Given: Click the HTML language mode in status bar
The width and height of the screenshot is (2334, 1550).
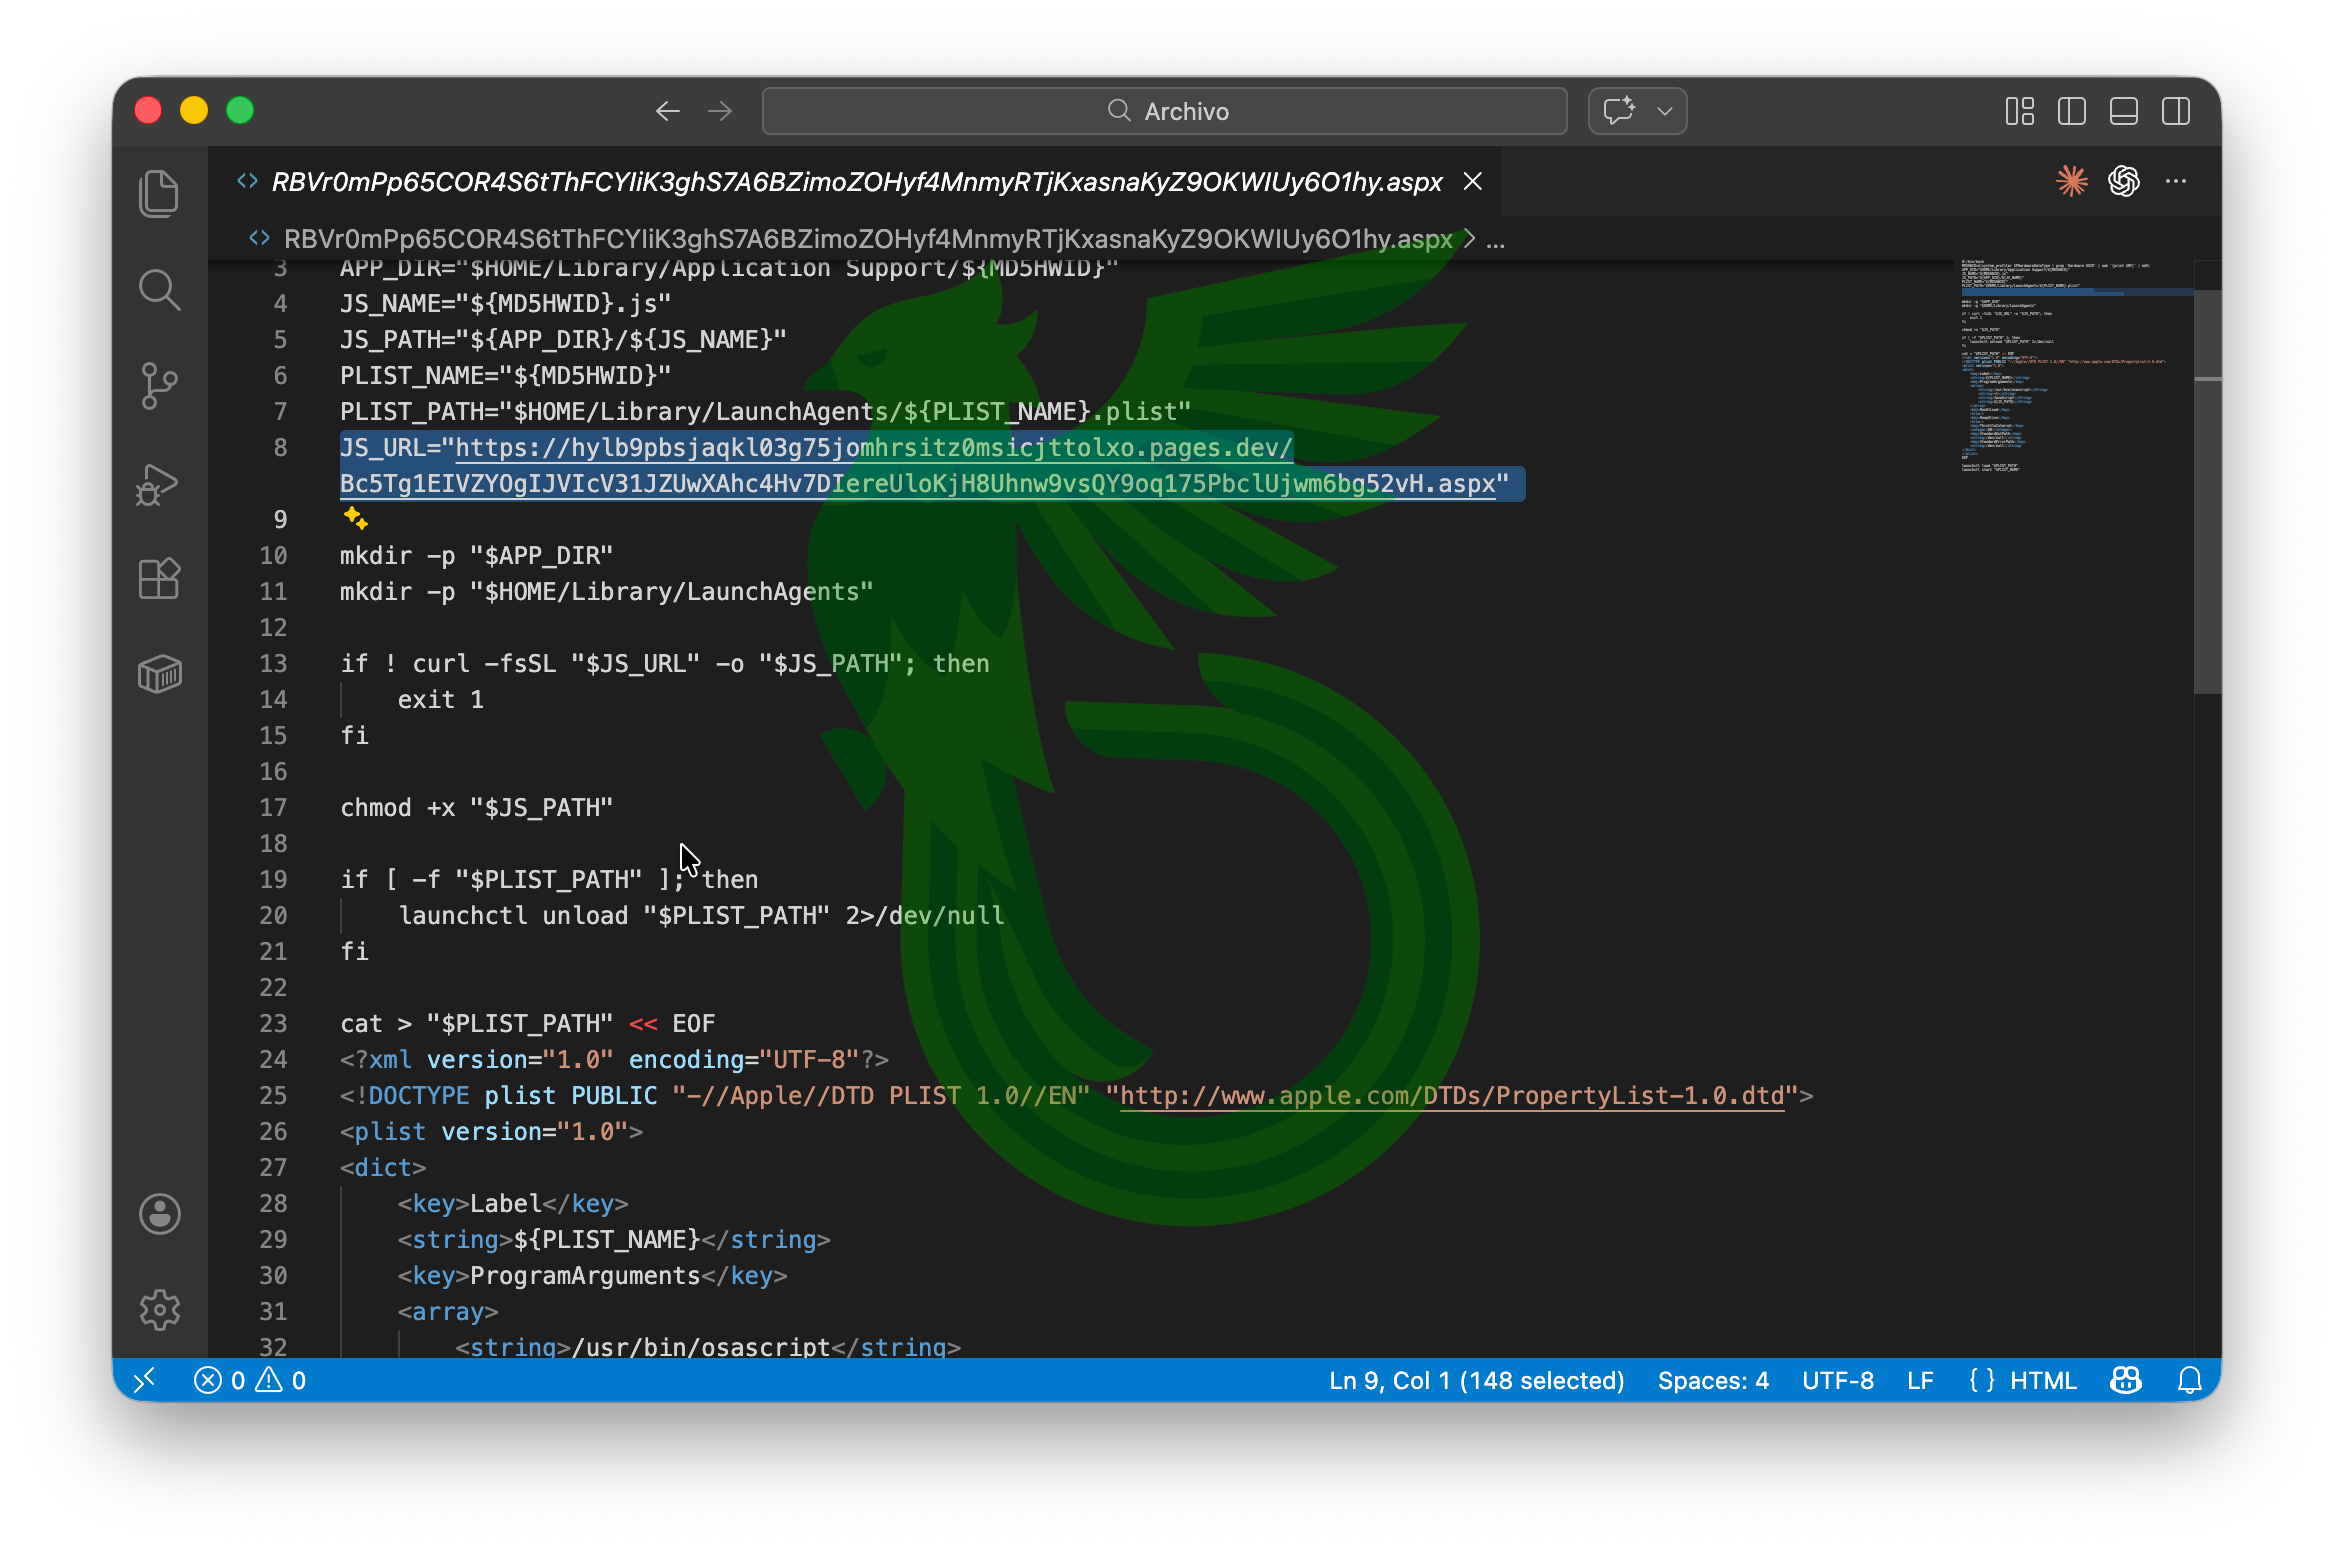Looking at the screenshot, I should point(2042,1380).
